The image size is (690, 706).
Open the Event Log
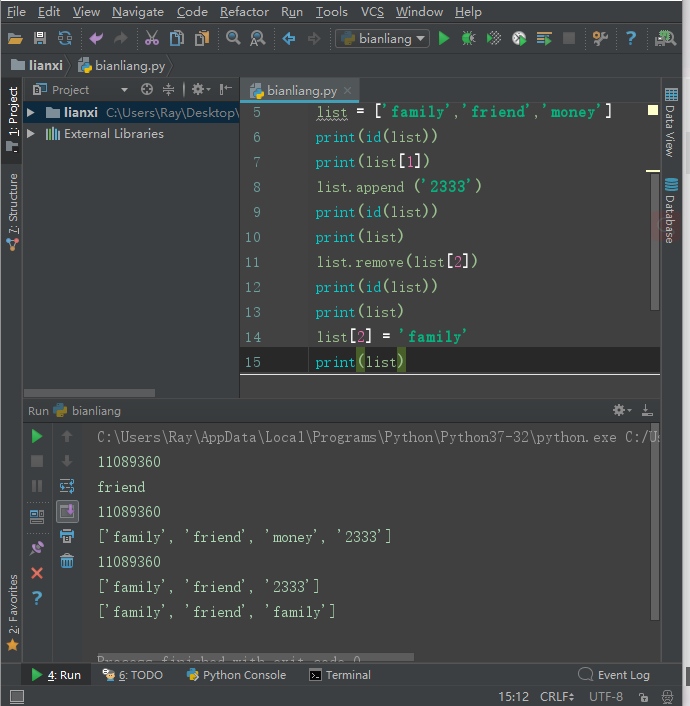click(614, 675)
